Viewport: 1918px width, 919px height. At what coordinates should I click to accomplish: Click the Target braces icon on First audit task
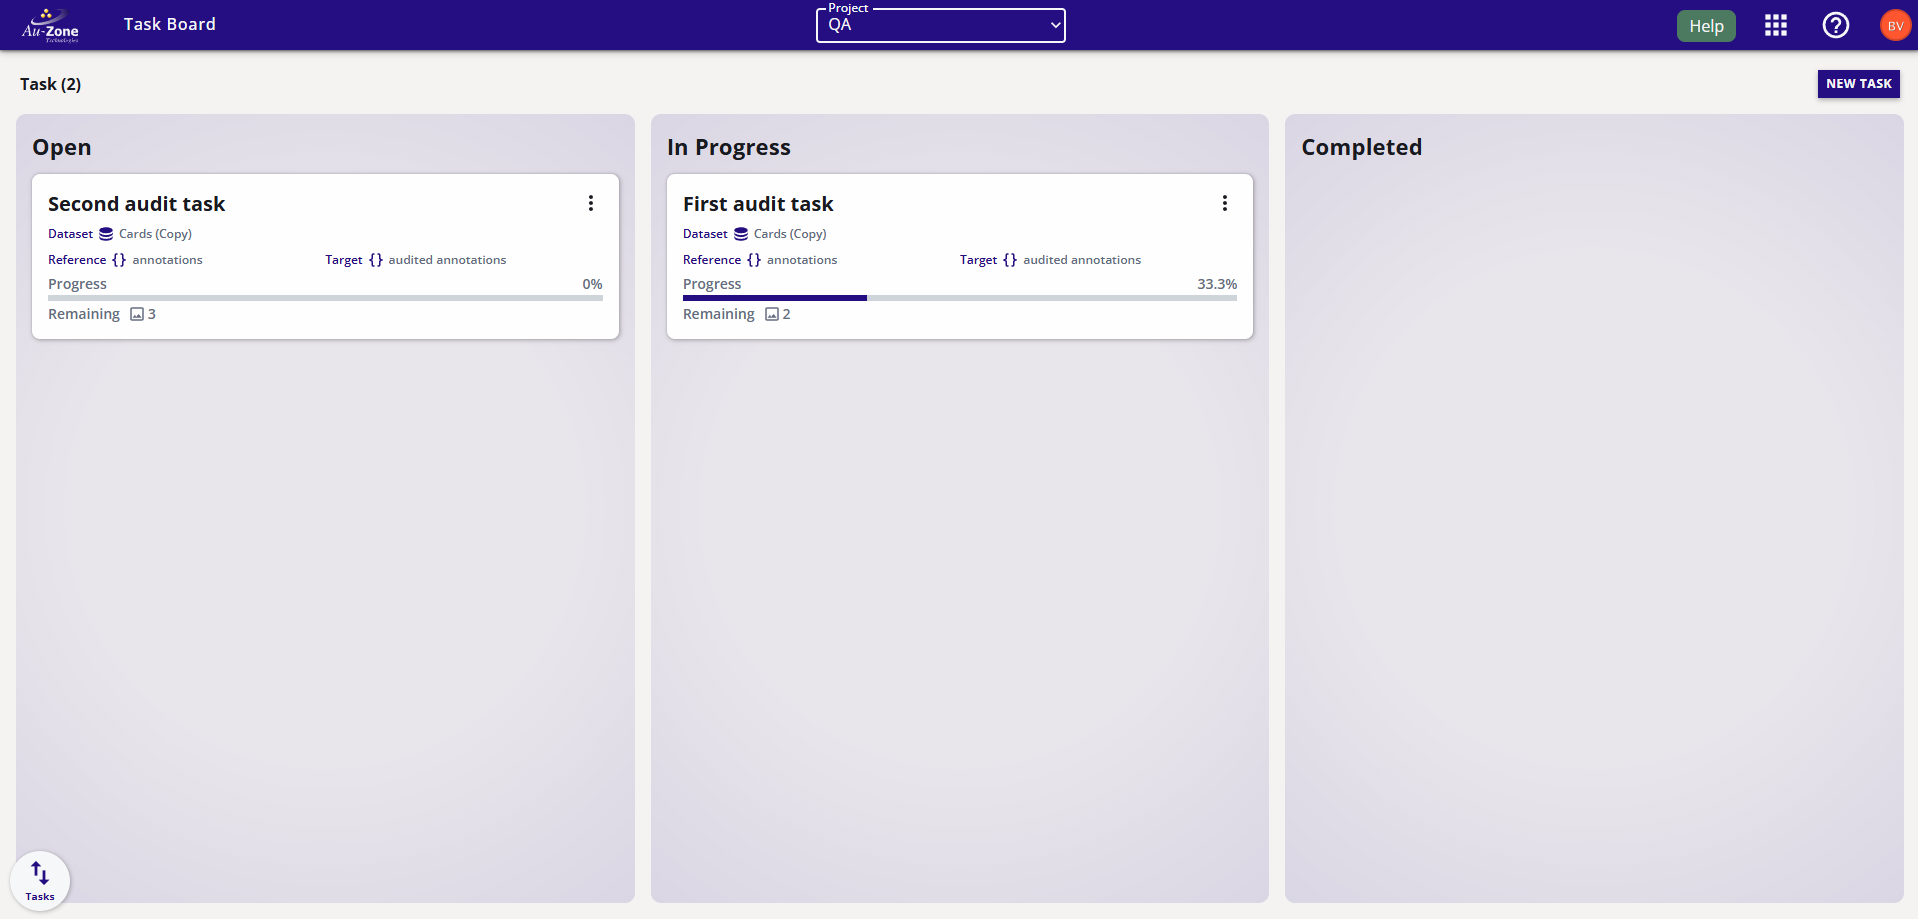[1010, 259]
